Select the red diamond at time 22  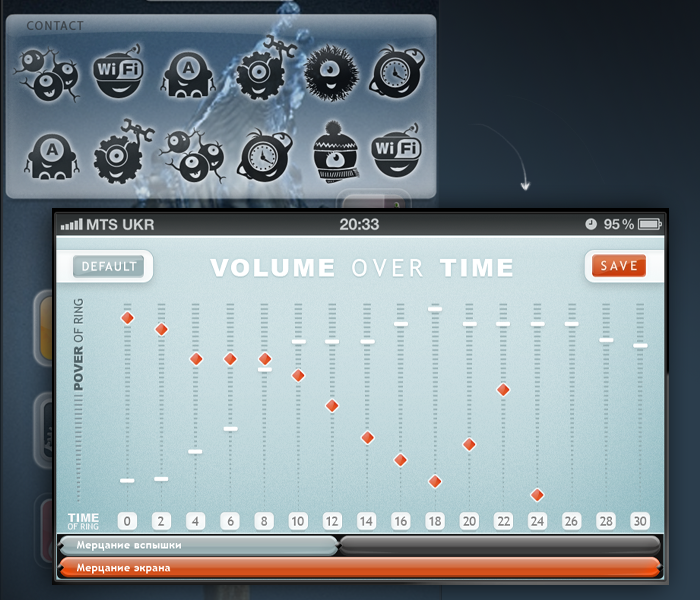(x=503, y=390)
